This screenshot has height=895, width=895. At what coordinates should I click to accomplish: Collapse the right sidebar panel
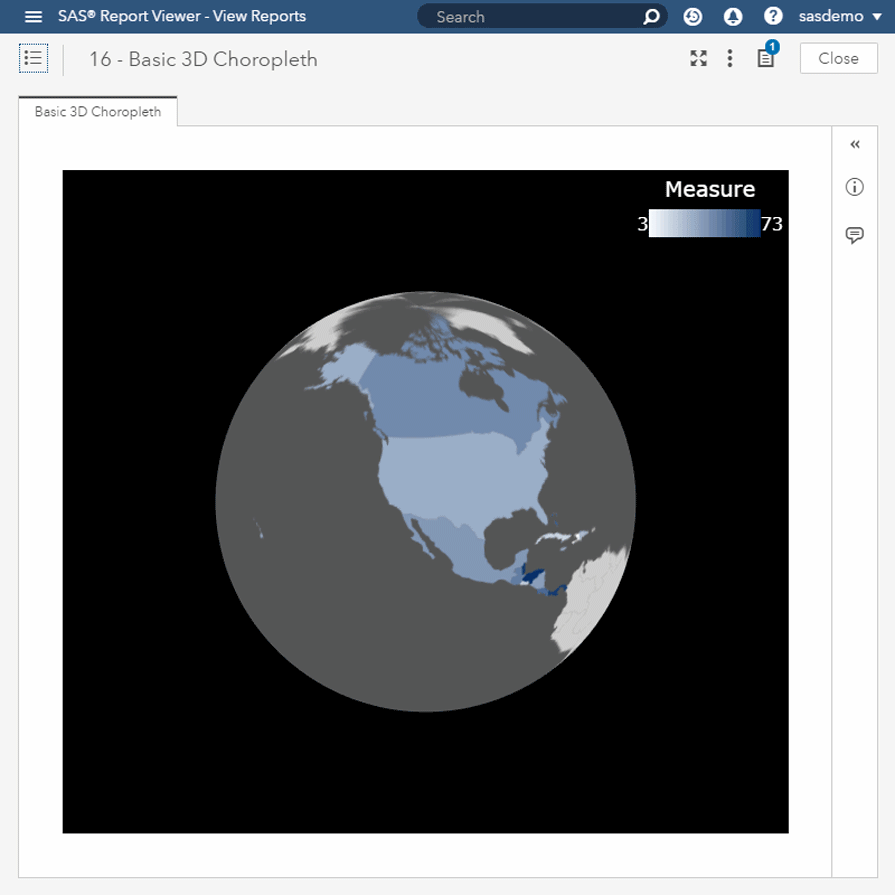coord(855,144)
